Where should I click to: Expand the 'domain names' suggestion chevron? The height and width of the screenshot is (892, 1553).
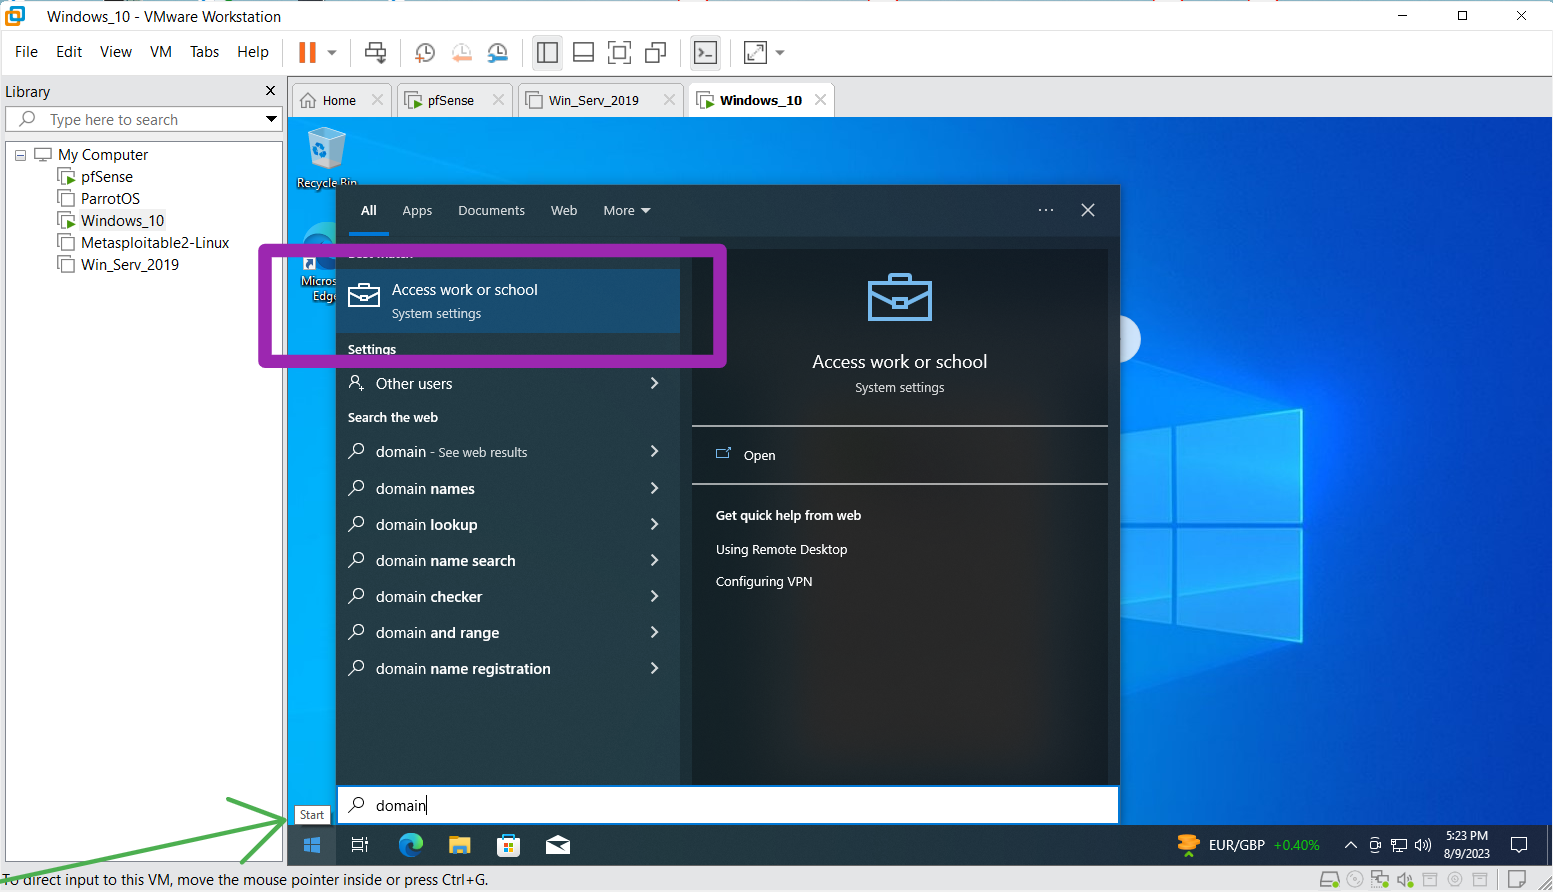[x=655, y=488]
